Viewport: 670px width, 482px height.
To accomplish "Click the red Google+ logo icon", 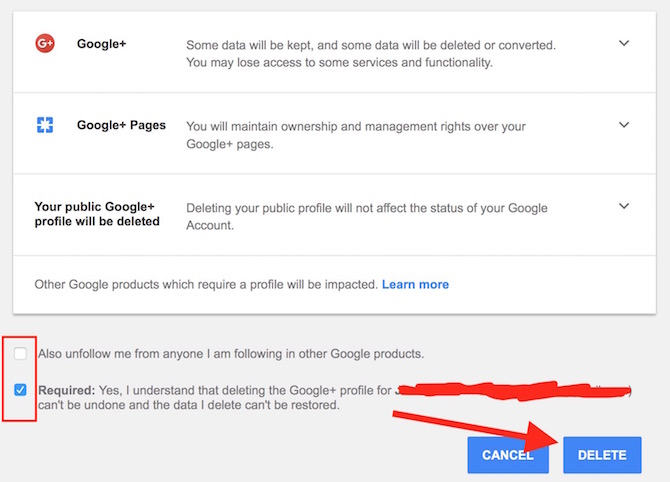I will 44,44.
